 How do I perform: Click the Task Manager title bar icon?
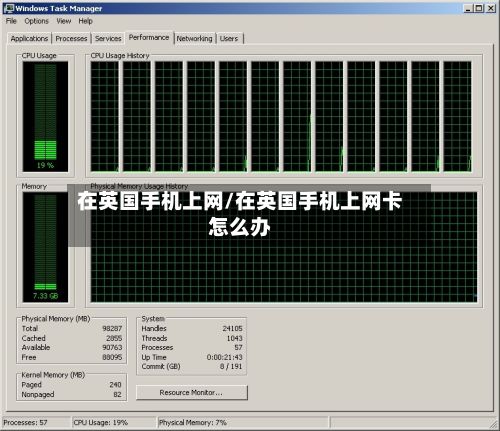[x=9, y=8]
